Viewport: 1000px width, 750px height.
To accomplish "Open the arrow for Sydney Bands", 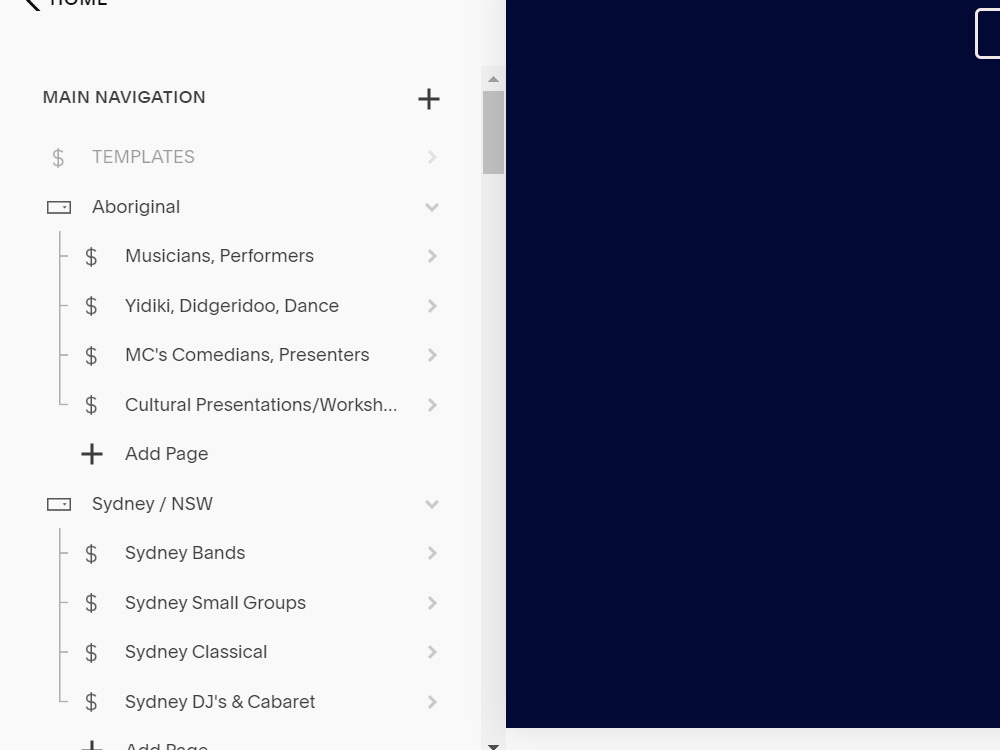I will pos(432,553).
